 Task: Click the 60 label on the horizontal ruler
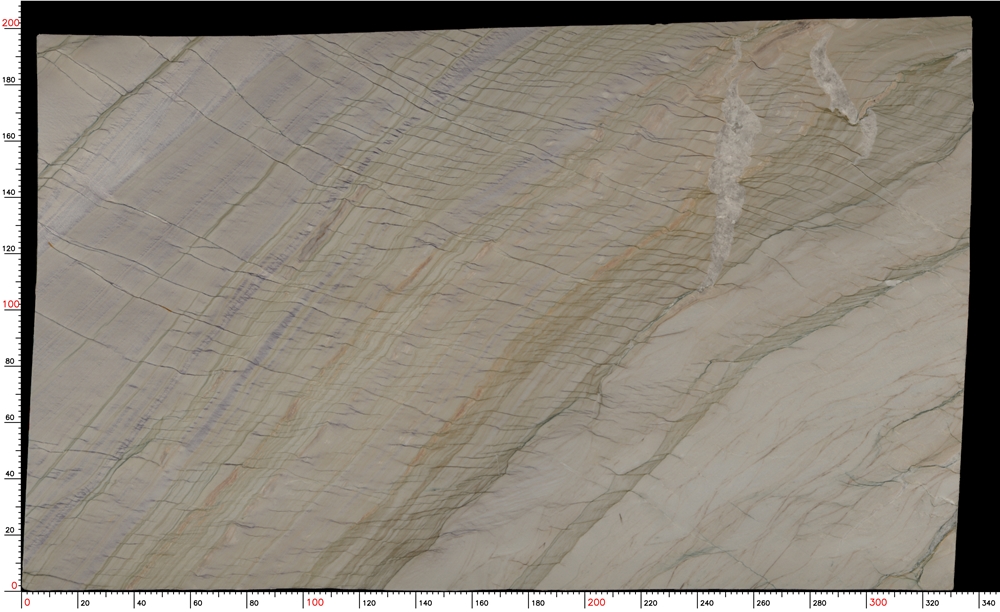point(198,603)
